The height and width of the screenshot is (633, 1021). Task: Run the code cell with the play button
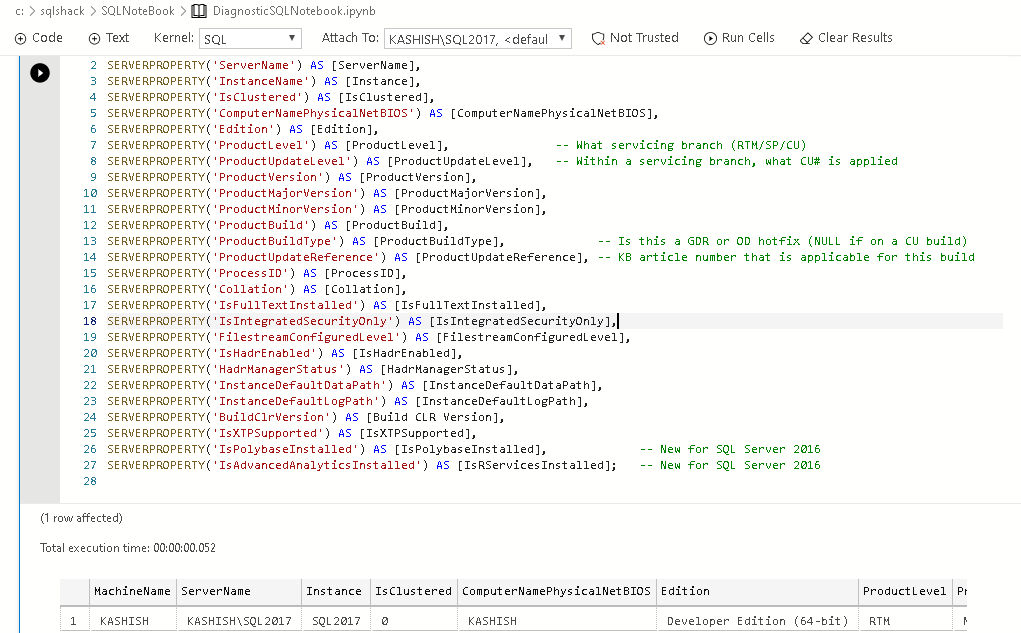40,72
